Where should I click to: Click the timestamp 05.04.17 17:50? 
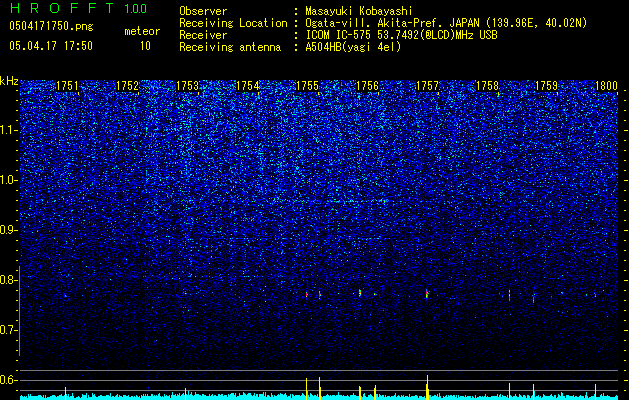pyautogui.click(x=51, y=46)
